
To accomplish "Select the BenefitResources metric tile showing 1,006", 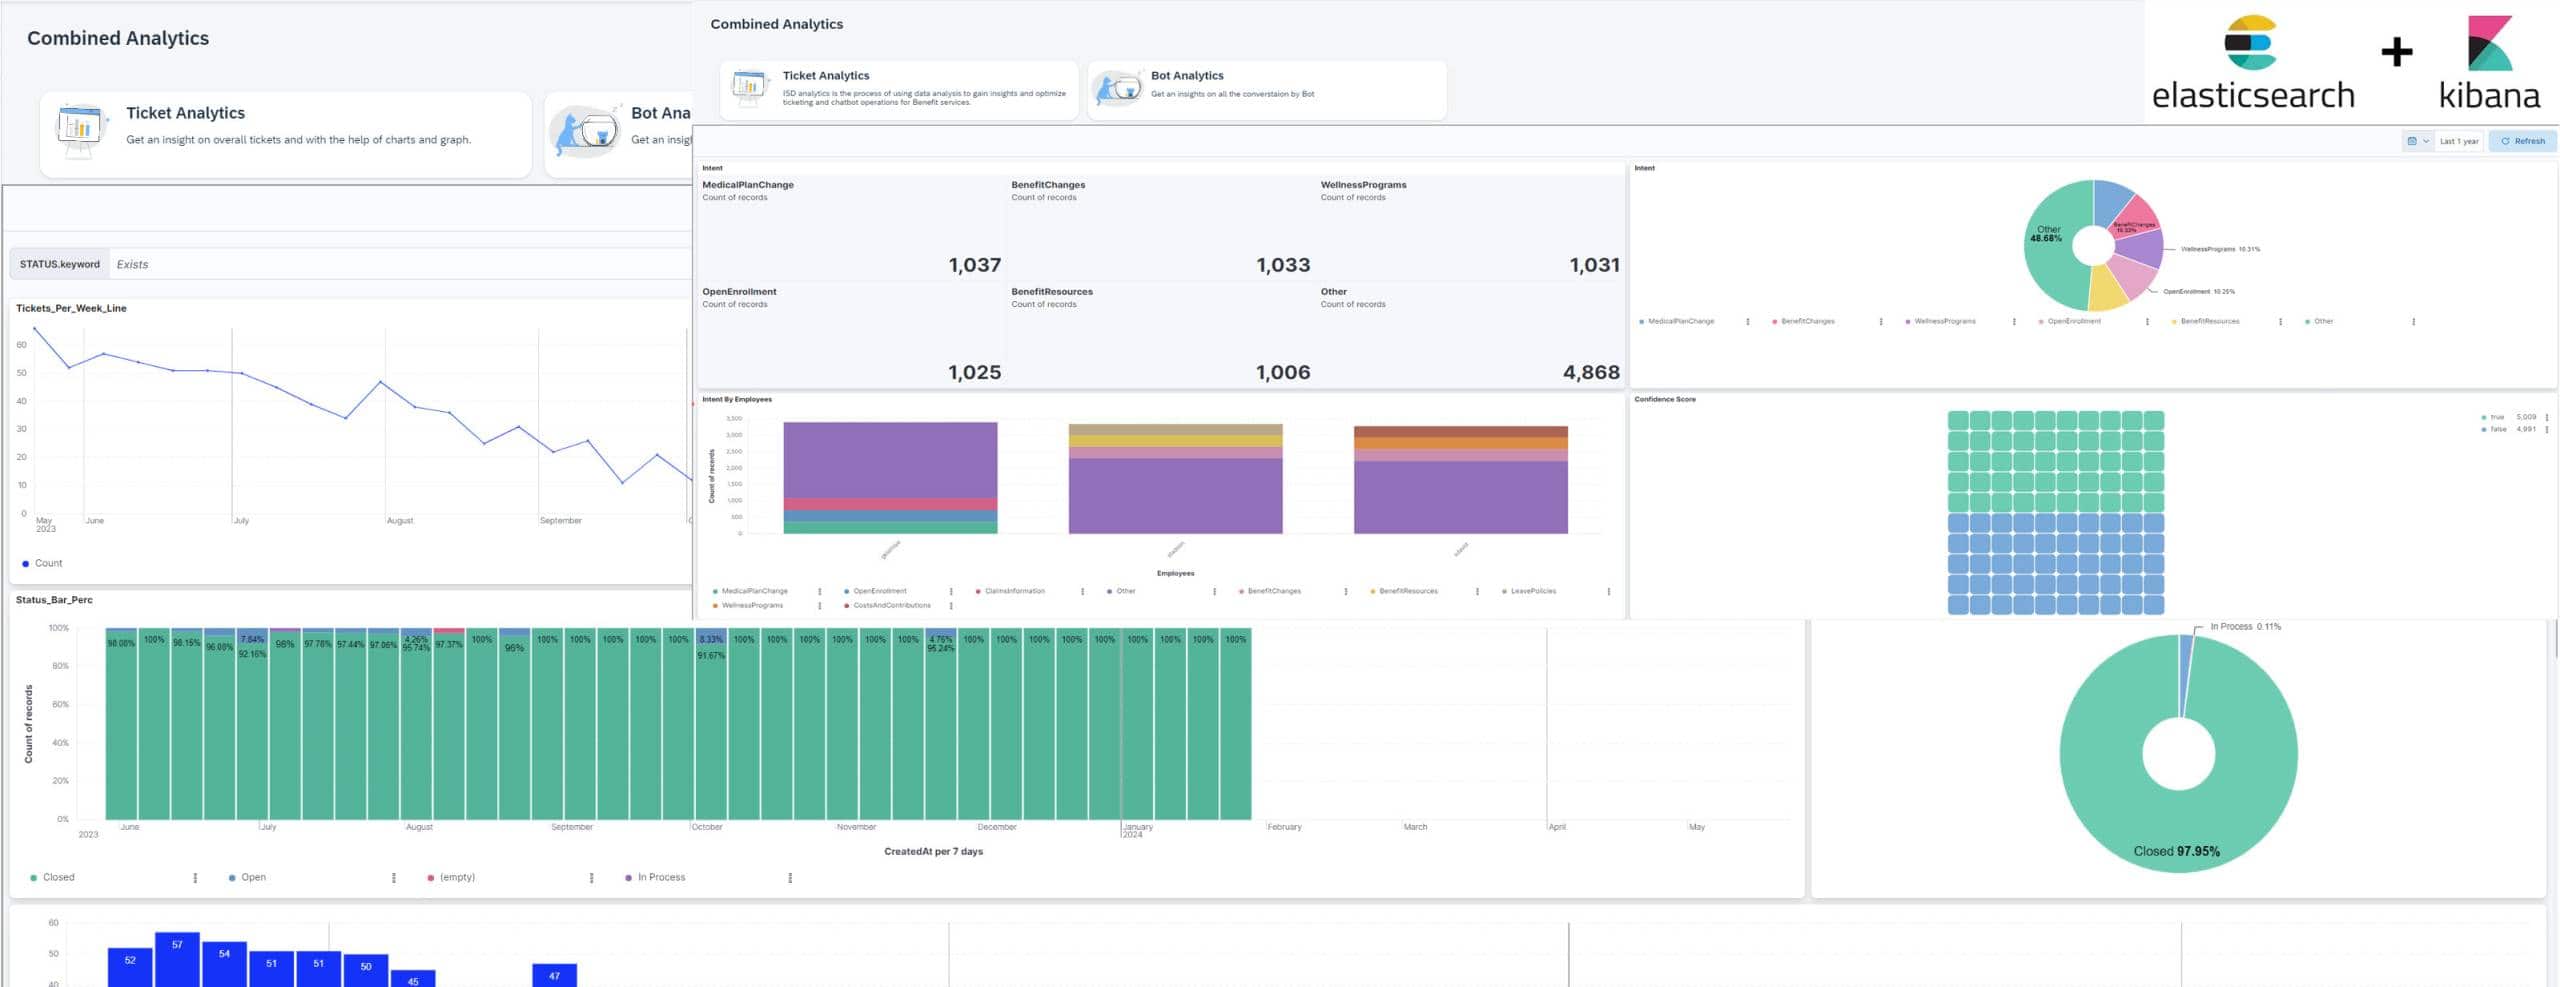I will click(1160, 335).
